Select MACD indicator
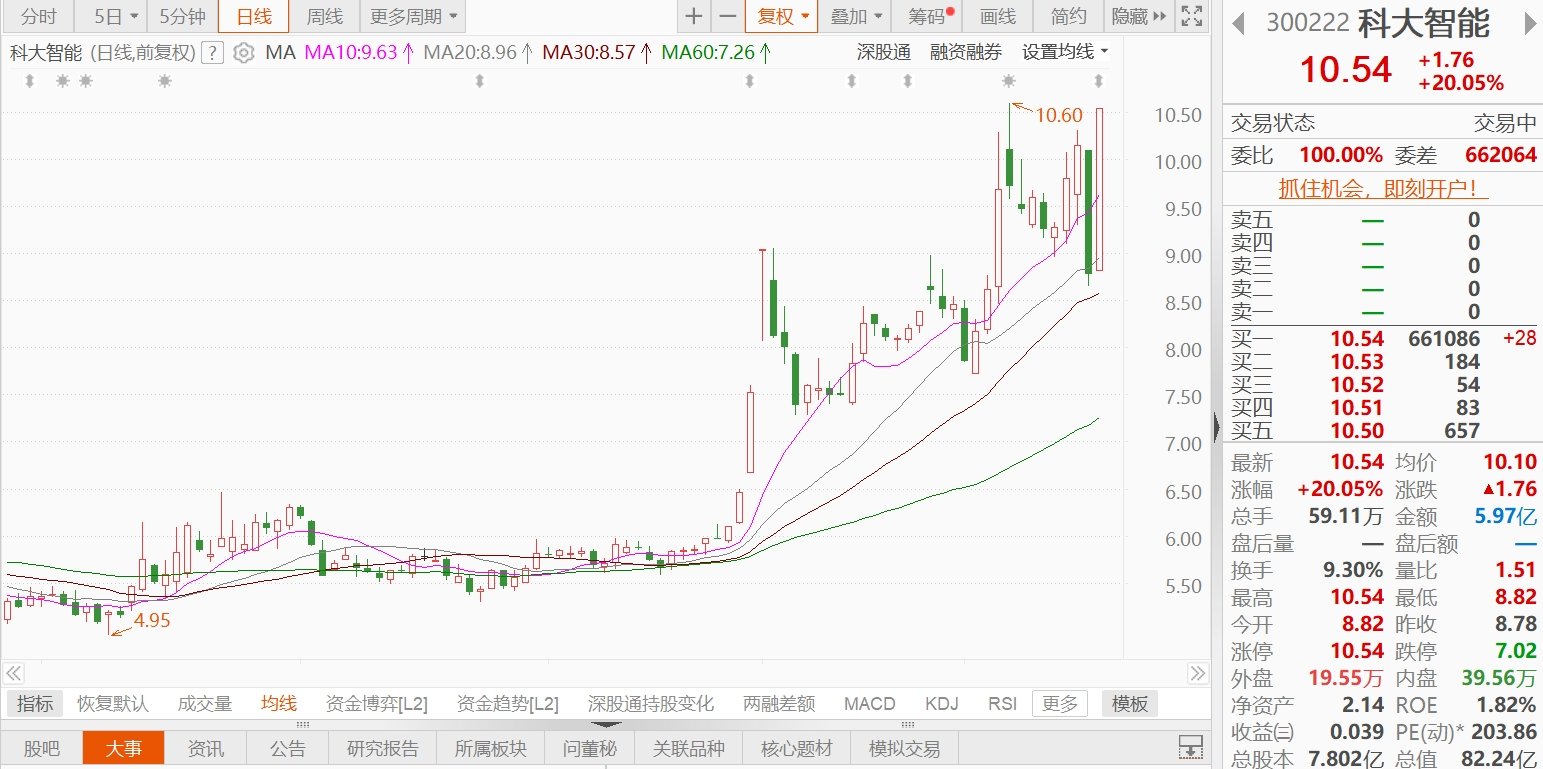 click(x=870, y=703)
